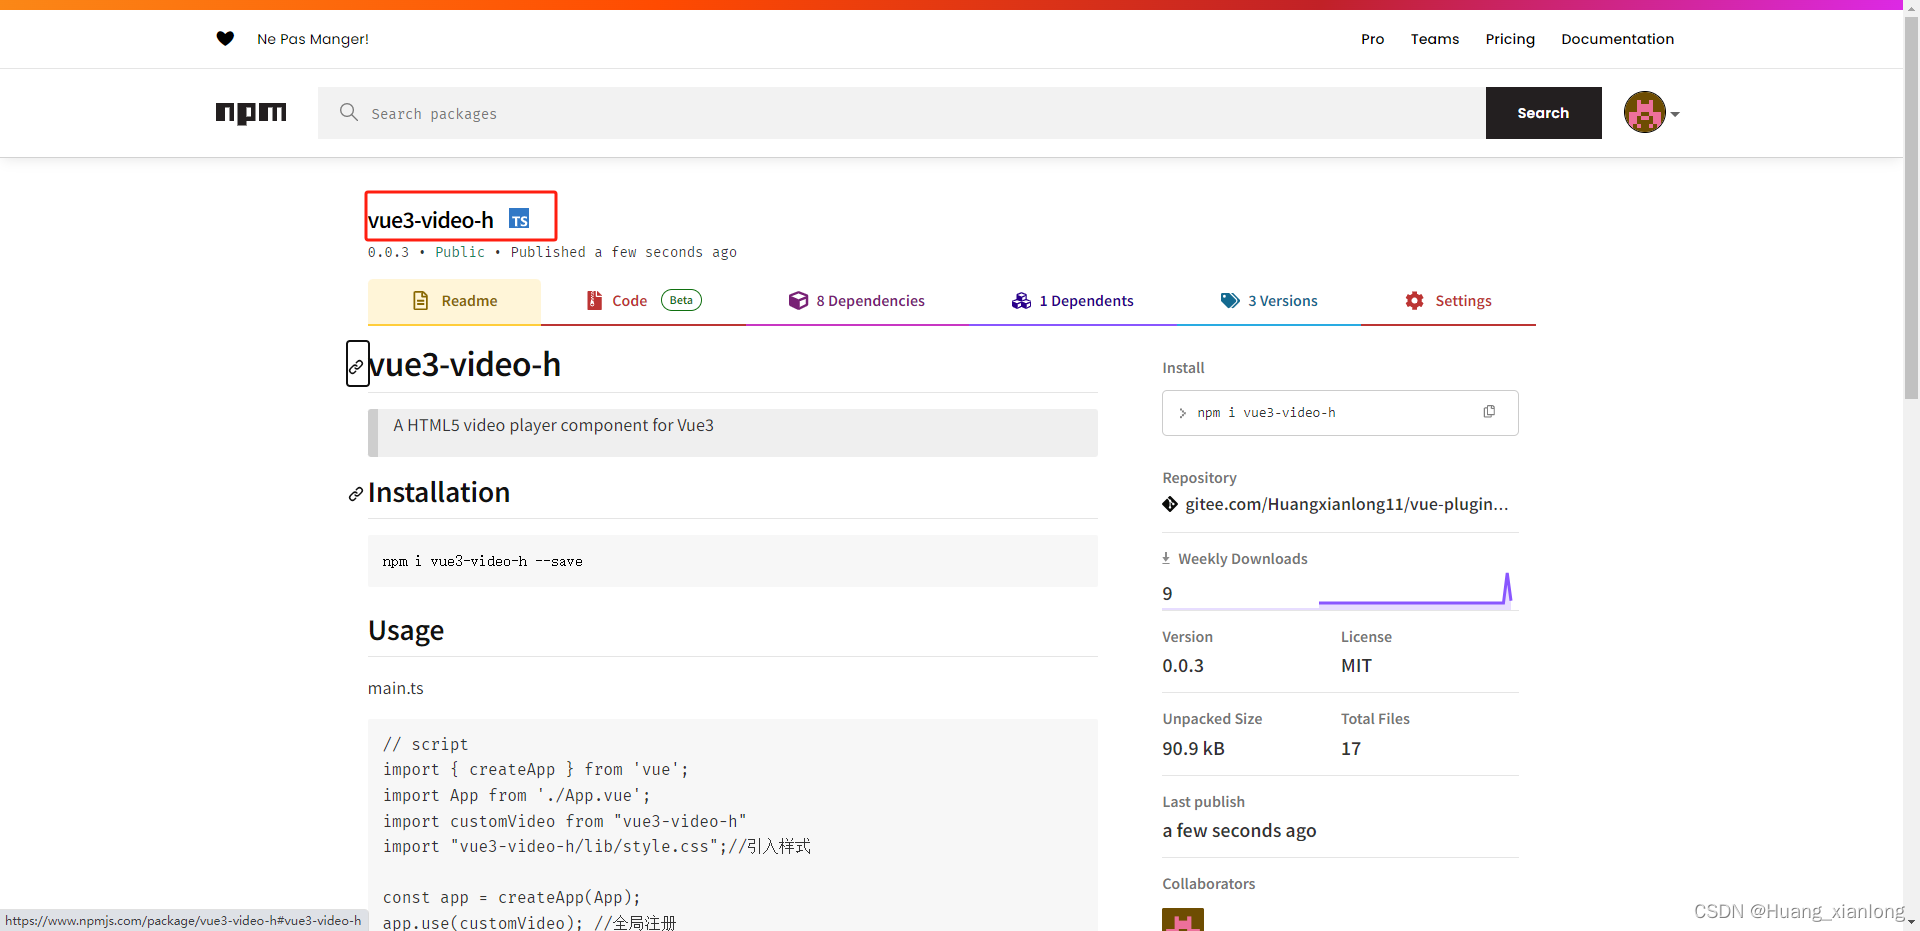
Task: Click the Code tab file icon
Action: pos(594,300)
